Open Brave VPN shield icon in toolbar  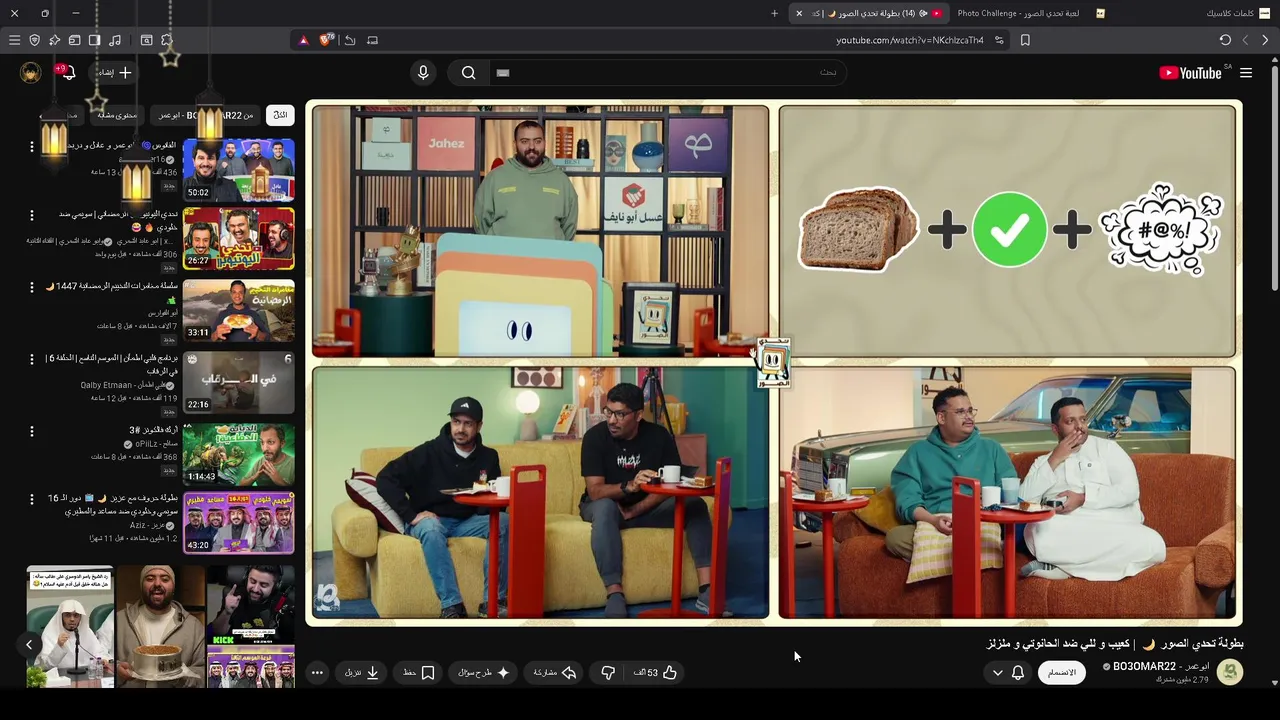34,40
